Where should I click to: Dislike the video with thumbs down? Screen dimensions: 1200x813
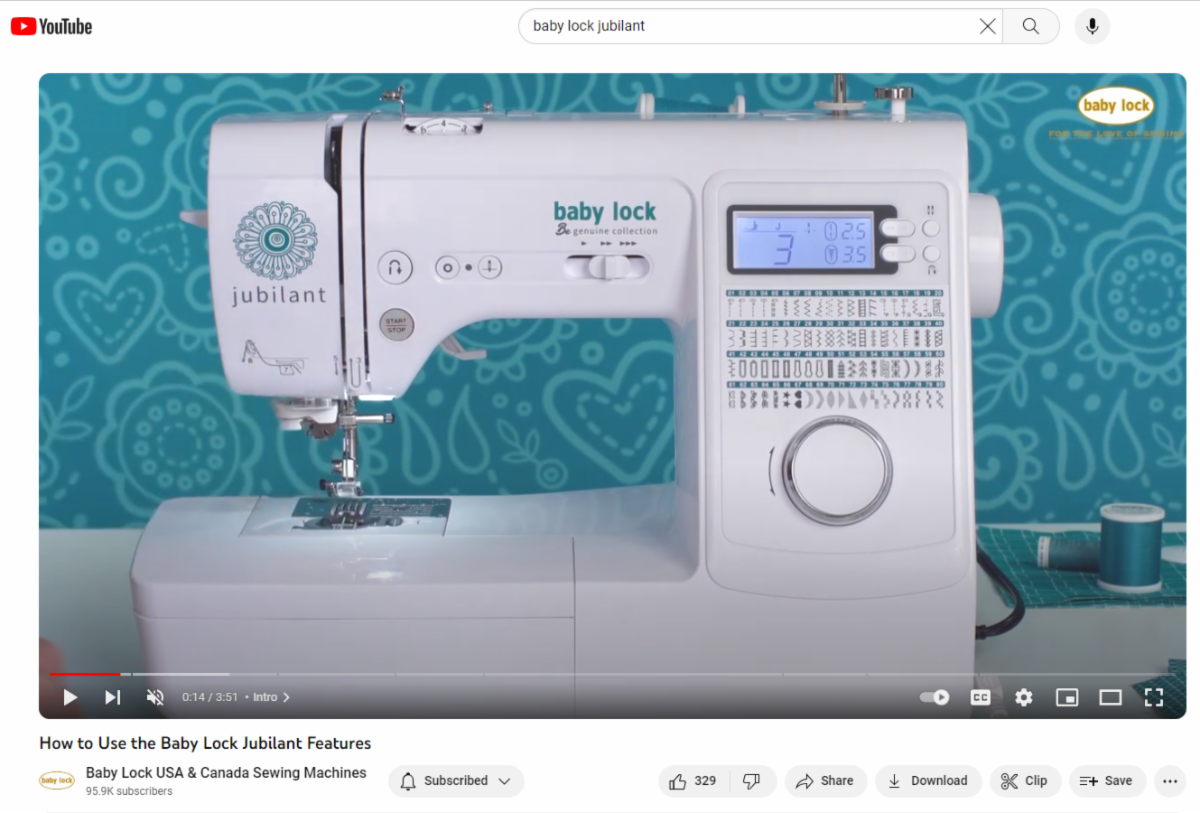[752, 781]
